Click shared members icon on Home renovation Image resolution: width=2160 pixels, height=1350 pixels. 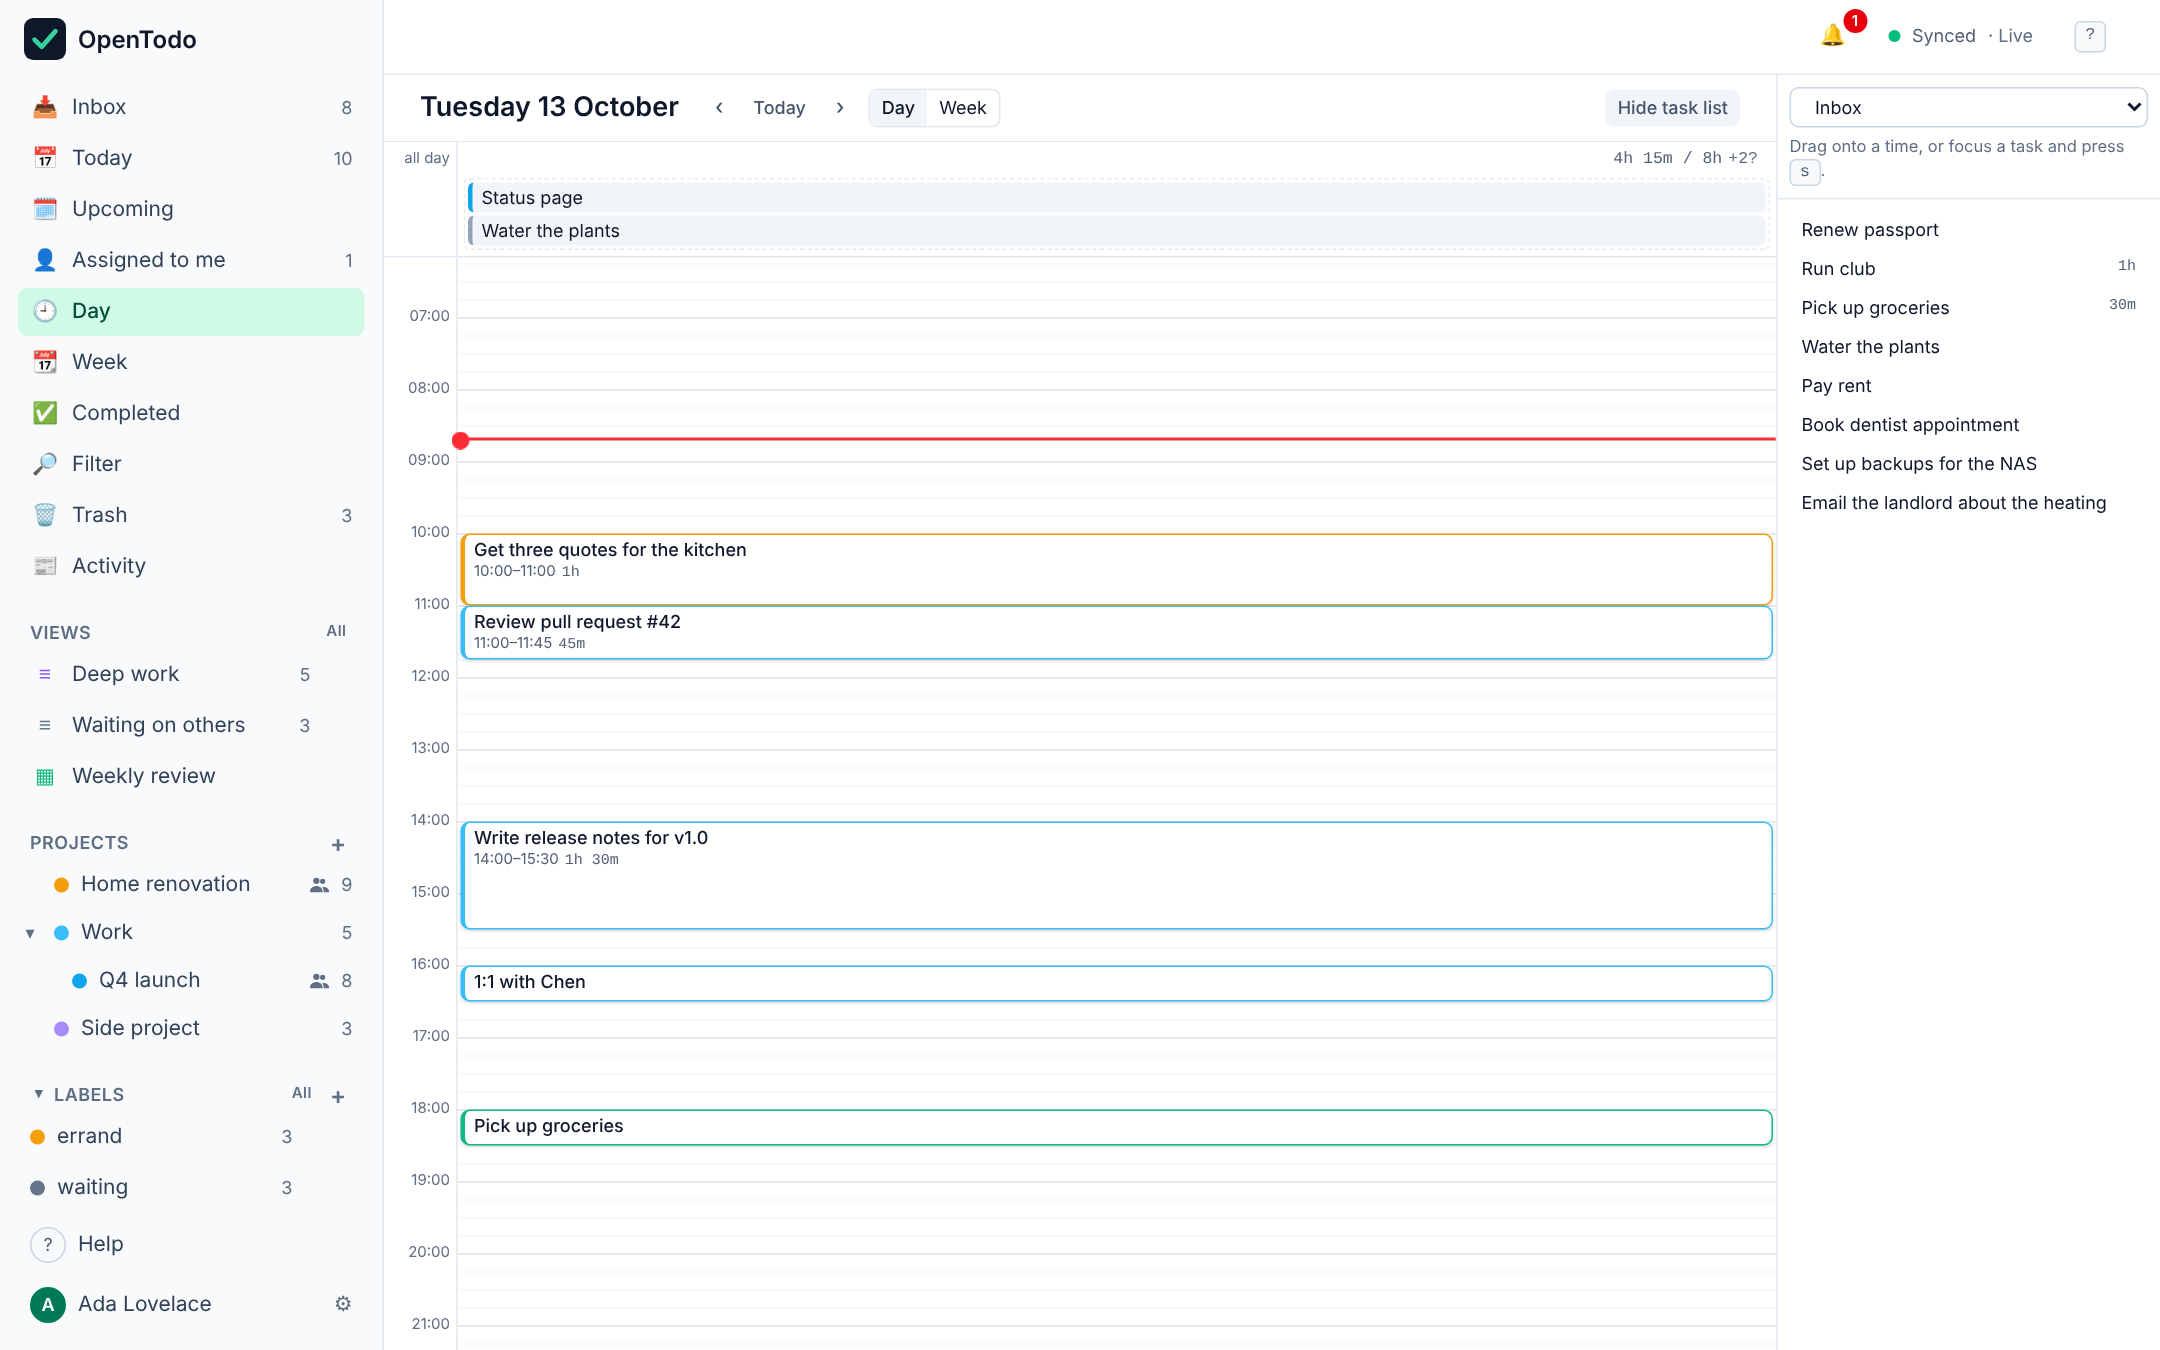[320, 885]
